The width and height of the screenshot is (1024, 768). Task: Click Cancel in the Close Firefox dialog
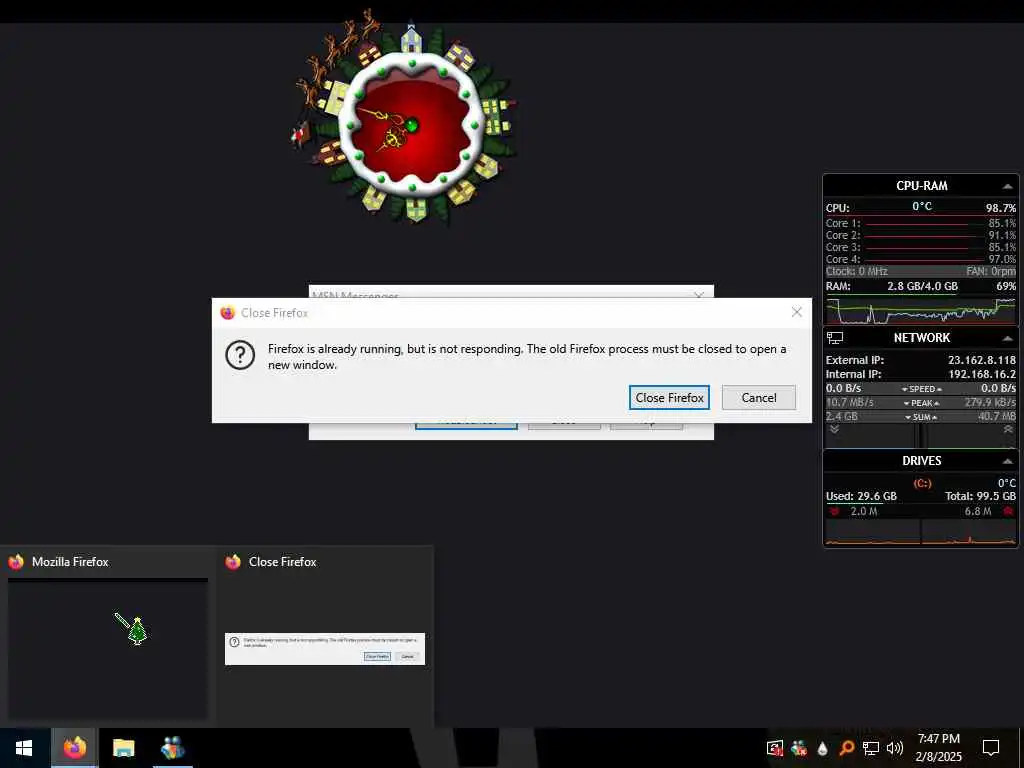tap(759, 398)
